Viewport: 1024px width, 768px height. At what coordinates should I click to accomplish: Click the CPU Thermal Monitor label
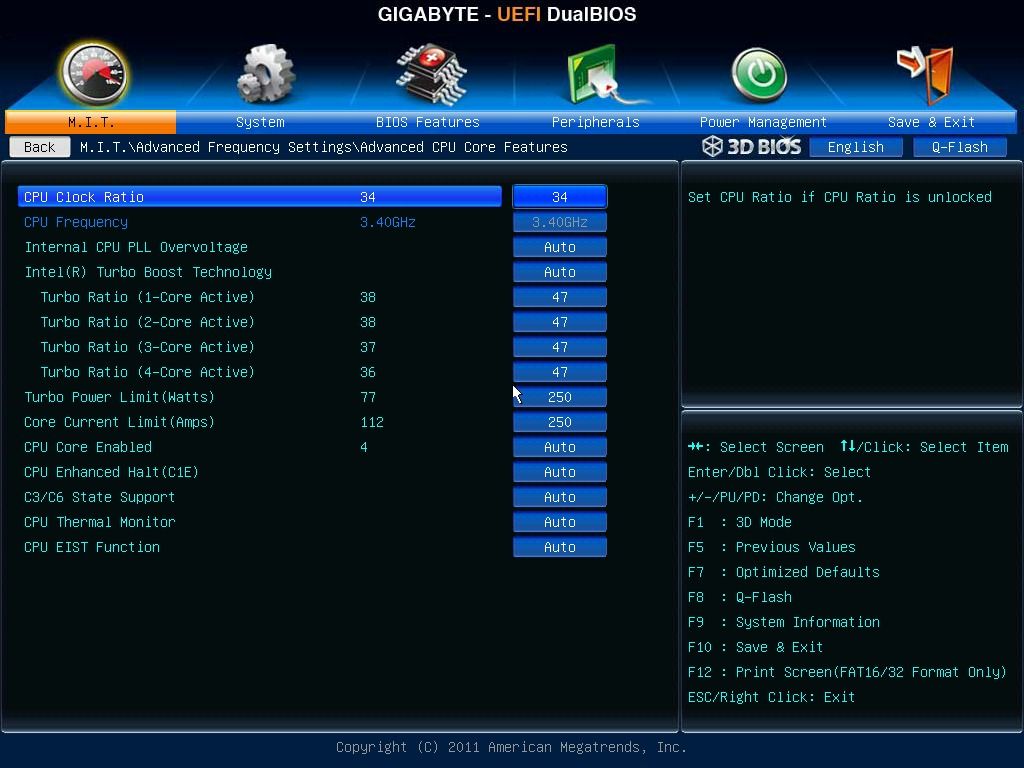(x=99, y=522)
